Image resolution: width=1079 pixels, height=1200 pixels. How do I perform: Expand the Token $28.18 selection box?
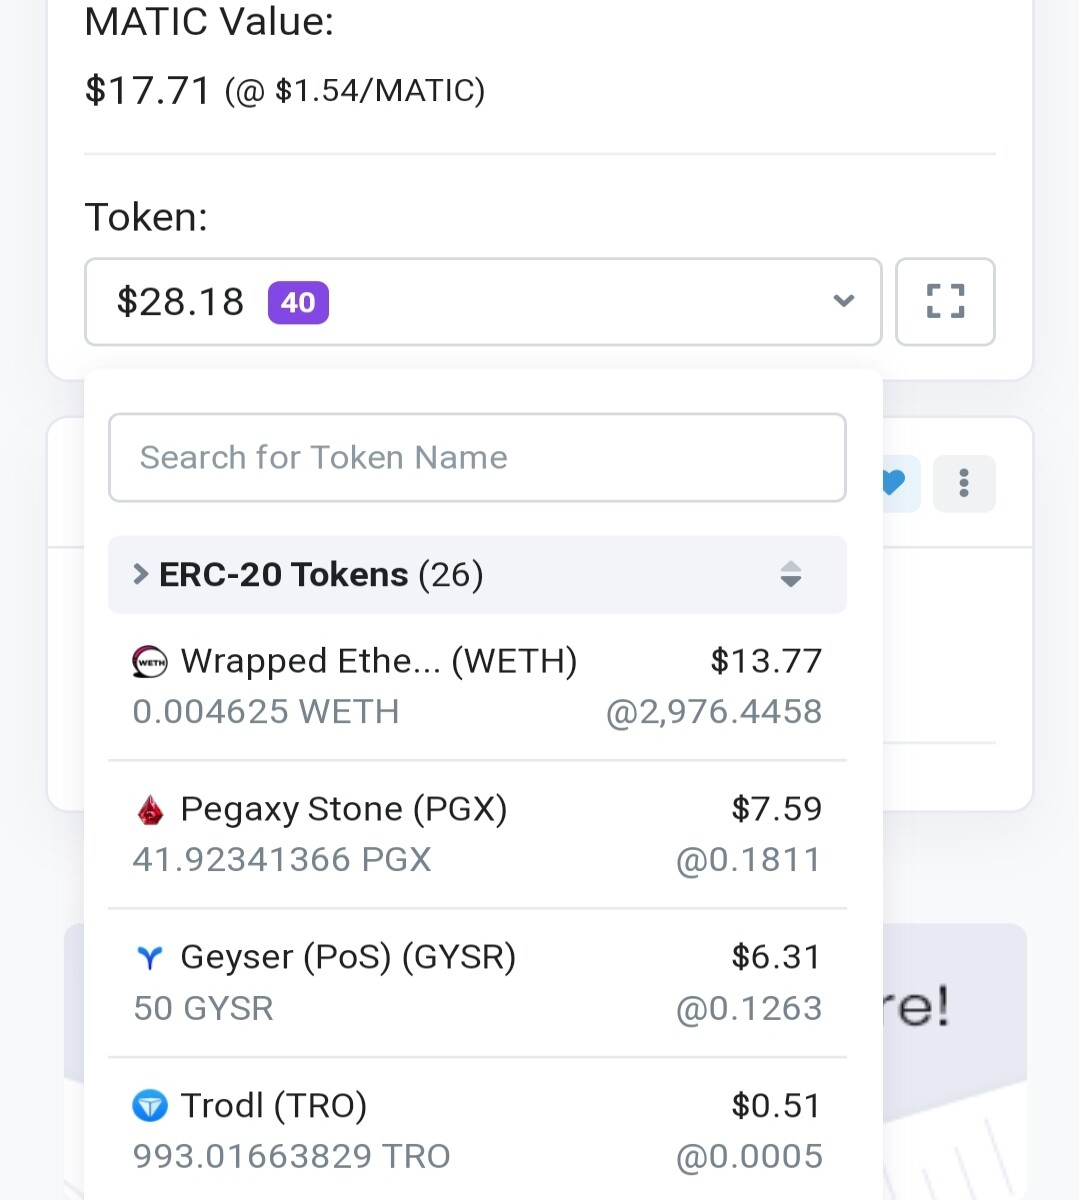483,302
